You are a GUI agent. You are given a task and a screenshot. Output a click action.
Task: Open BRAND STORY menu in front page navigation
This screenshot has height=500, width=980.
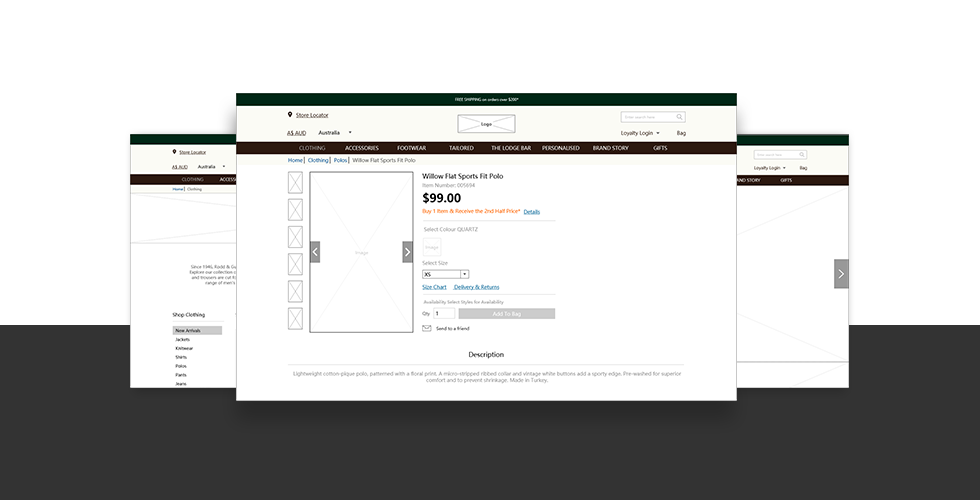(611, 148)
